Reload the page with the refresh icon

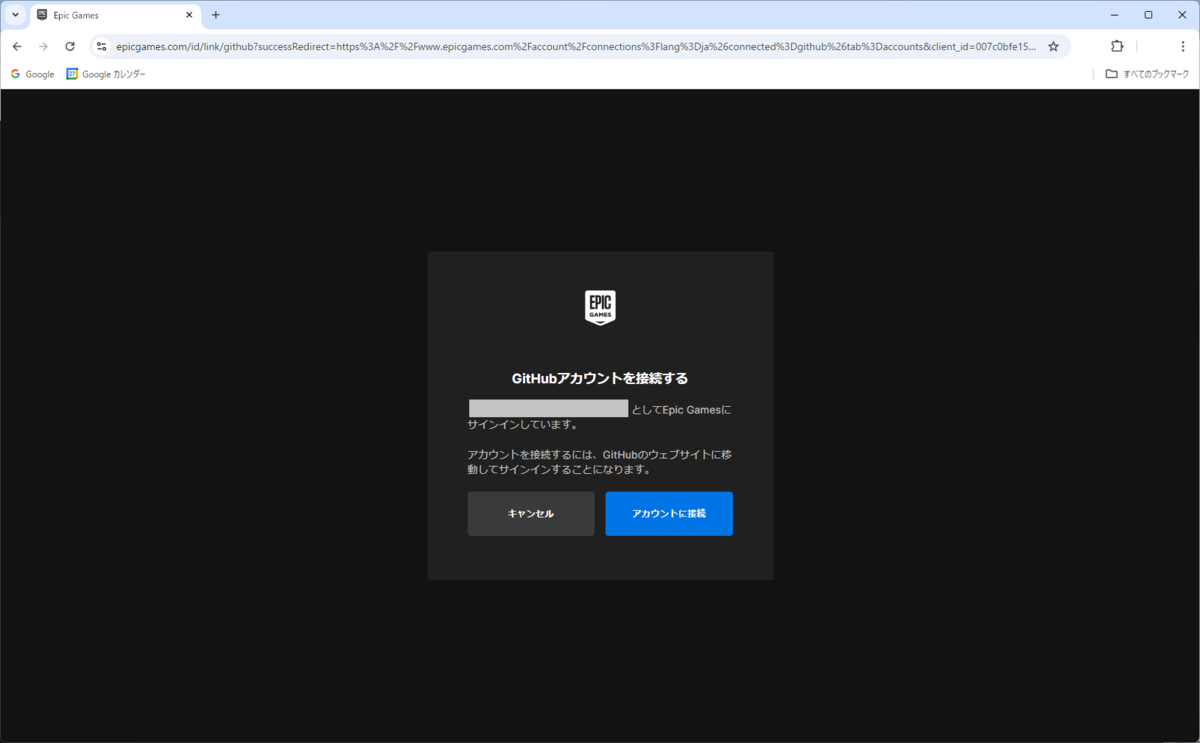70,46
